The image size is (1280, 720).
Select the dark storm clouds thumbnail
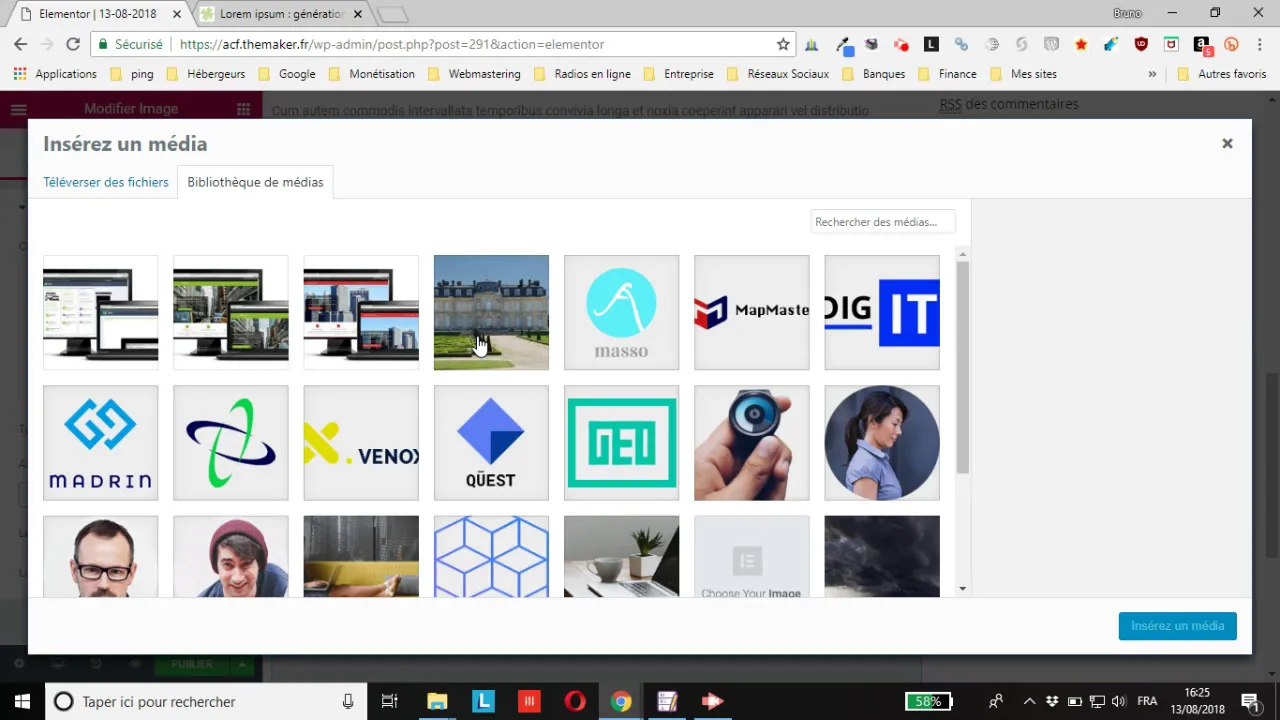(882, 556)
